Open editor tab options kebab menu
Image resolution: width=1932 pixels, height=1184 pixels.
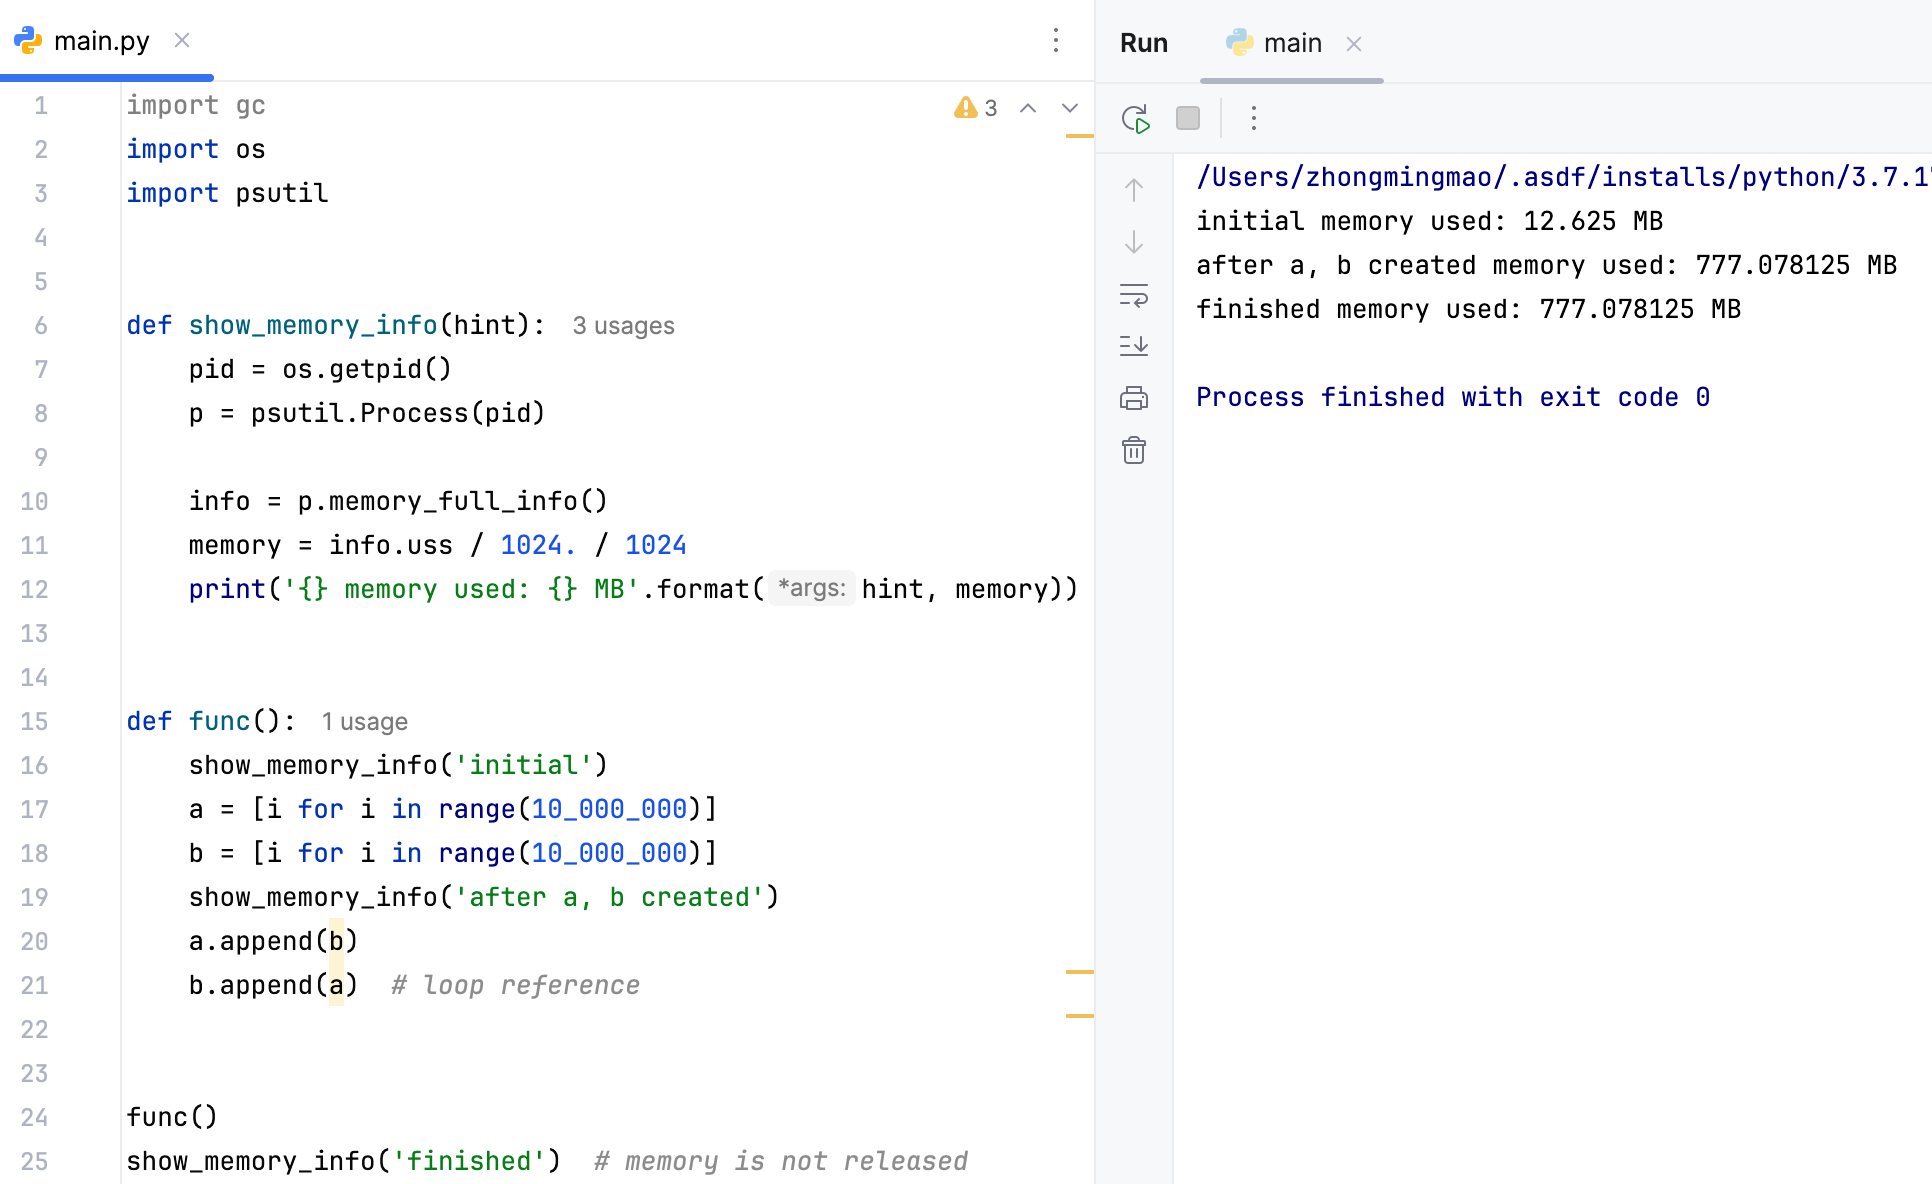[x=1056, y=40]
